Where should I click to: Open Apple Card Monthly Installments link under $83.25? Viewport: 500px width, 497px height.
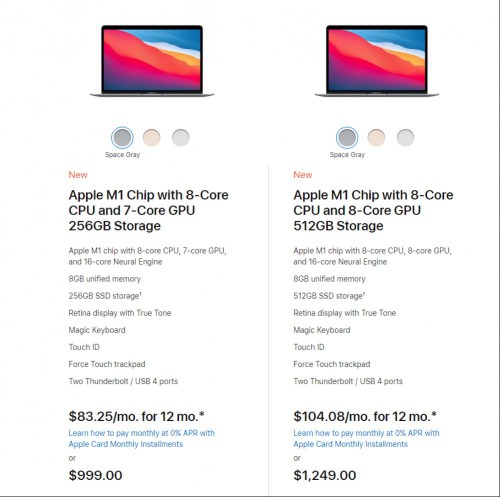(x=142, y=438)
